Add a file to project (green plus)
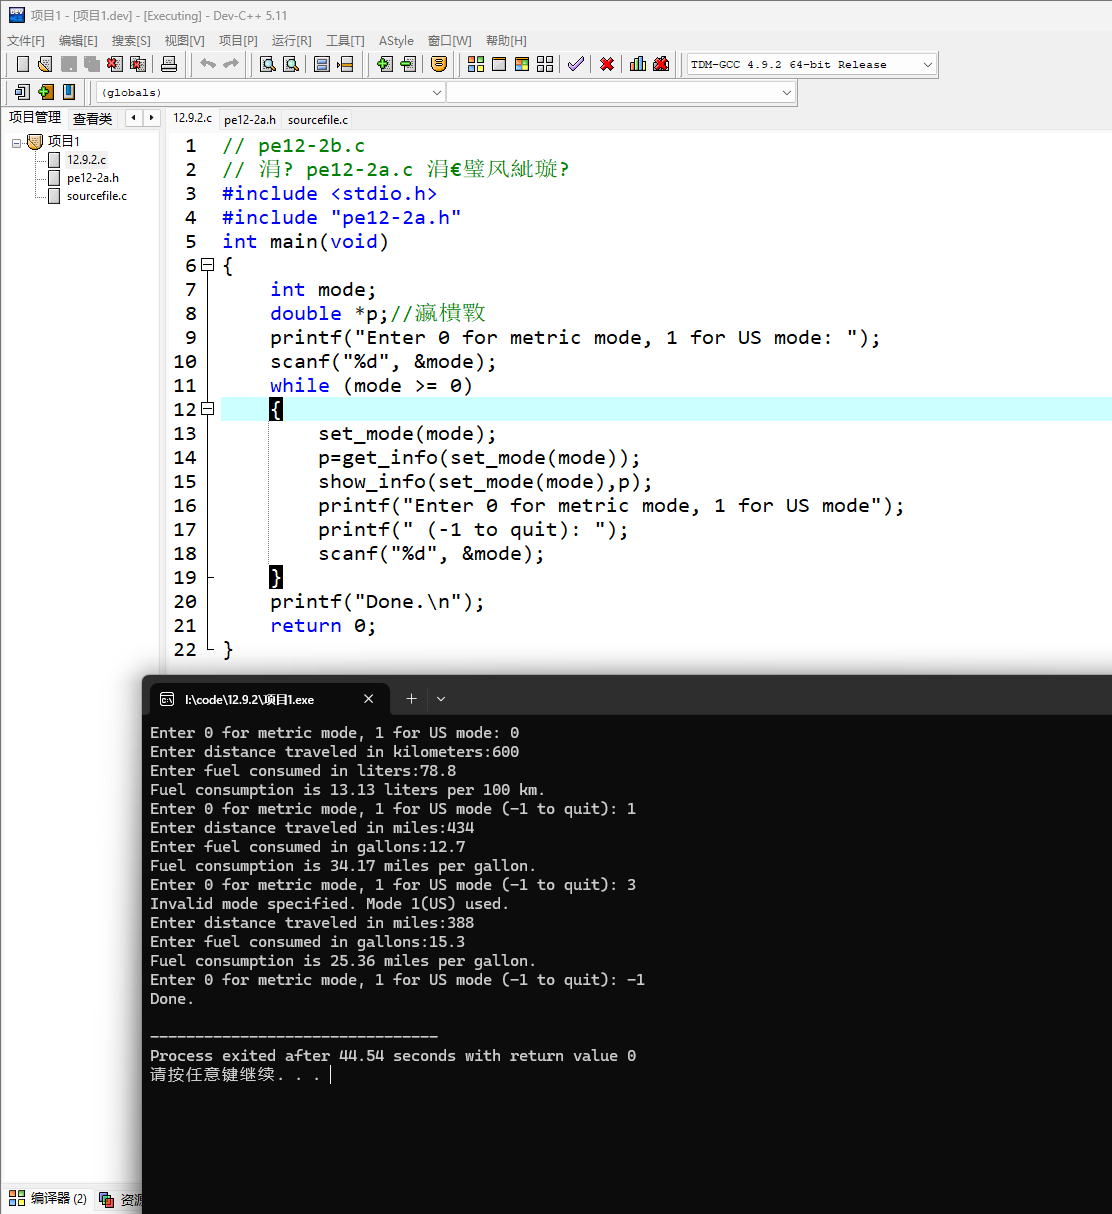This screenshot has height=1214, width=1112. (385, 64)
